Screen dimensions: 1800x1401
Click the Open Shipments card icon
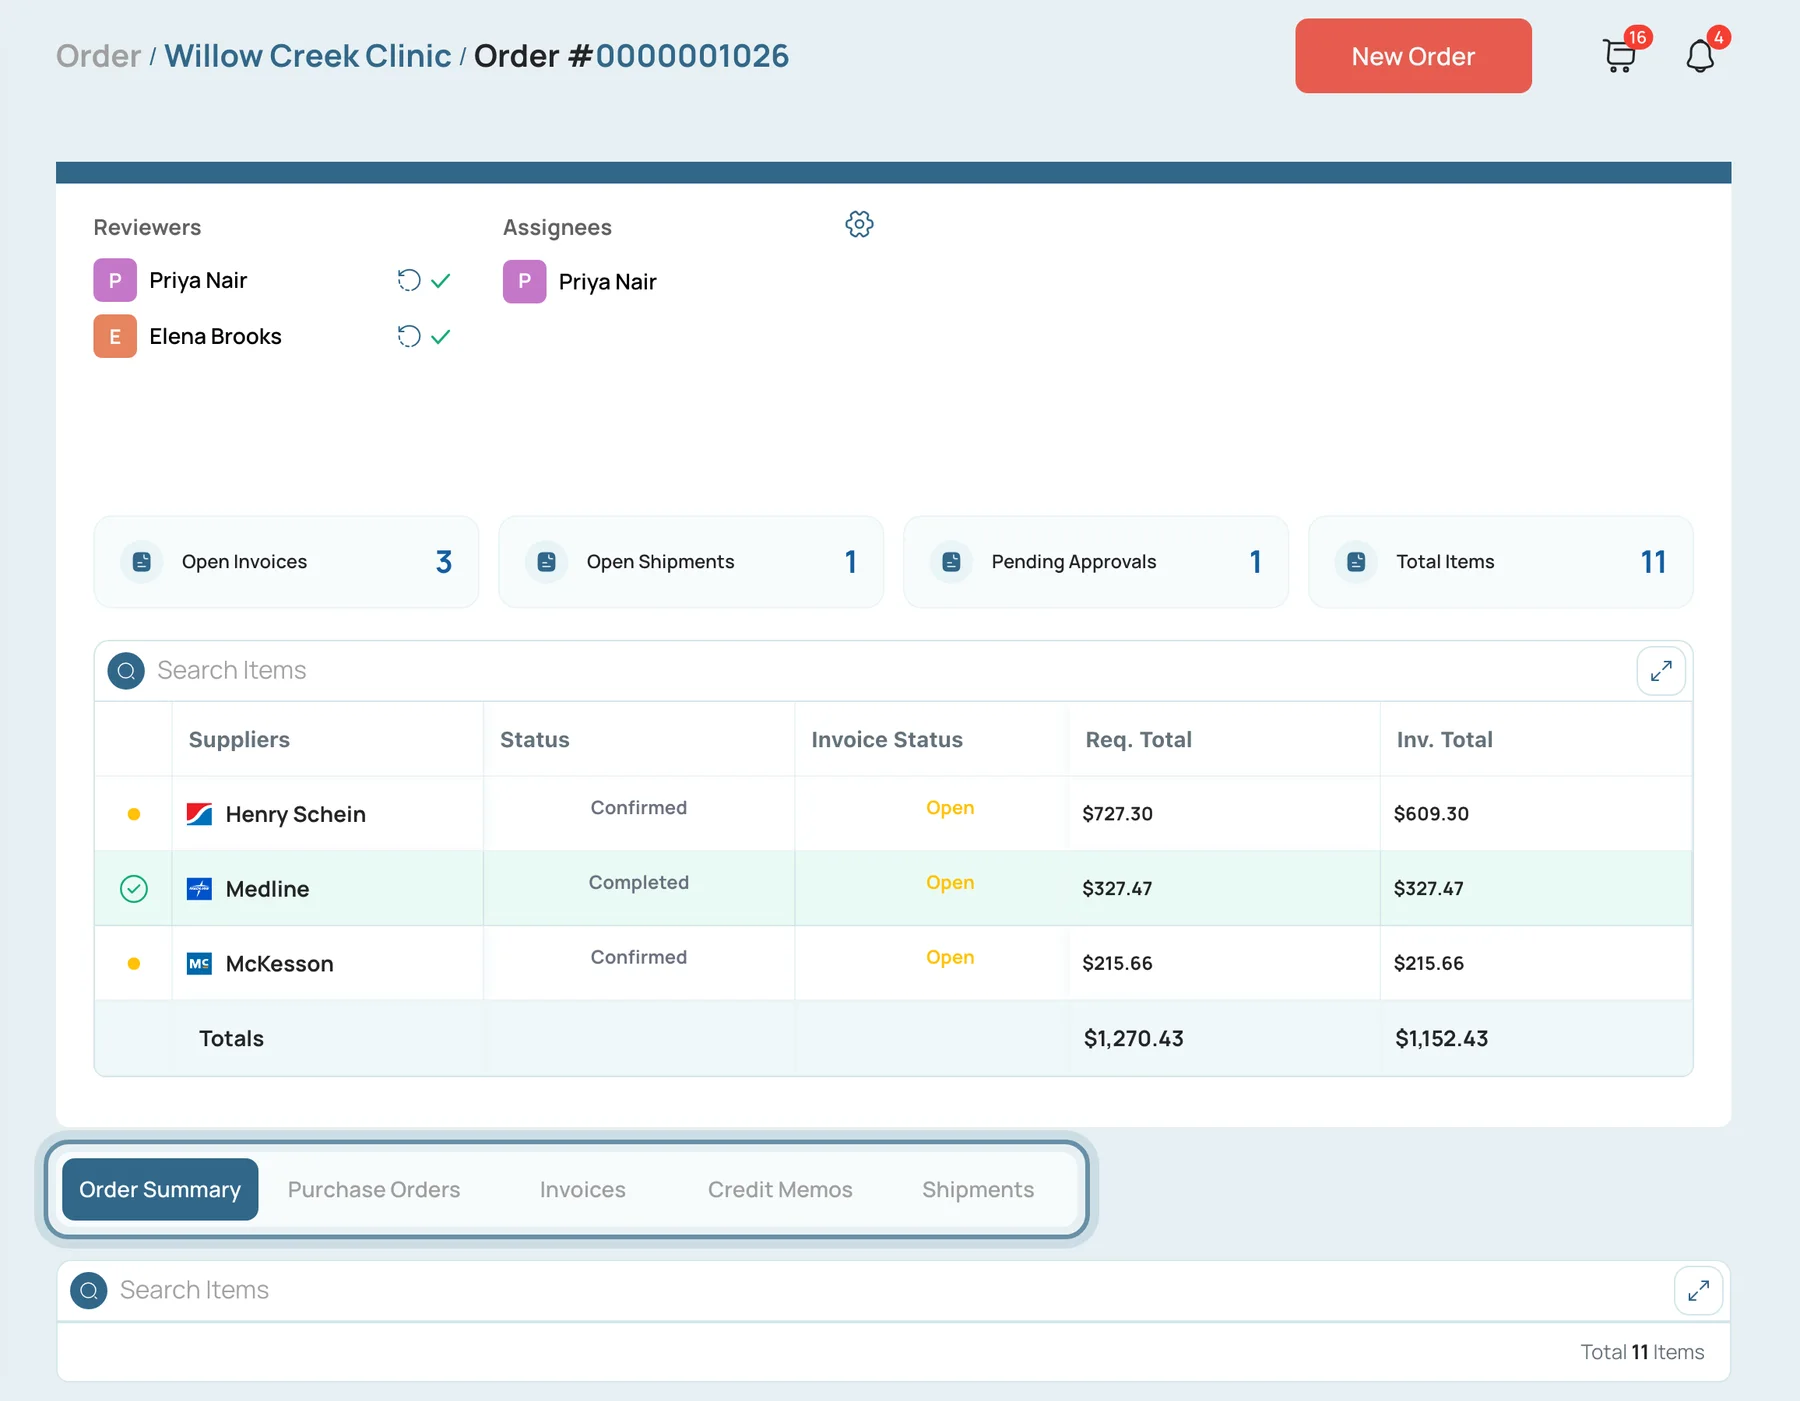(547, 562)
